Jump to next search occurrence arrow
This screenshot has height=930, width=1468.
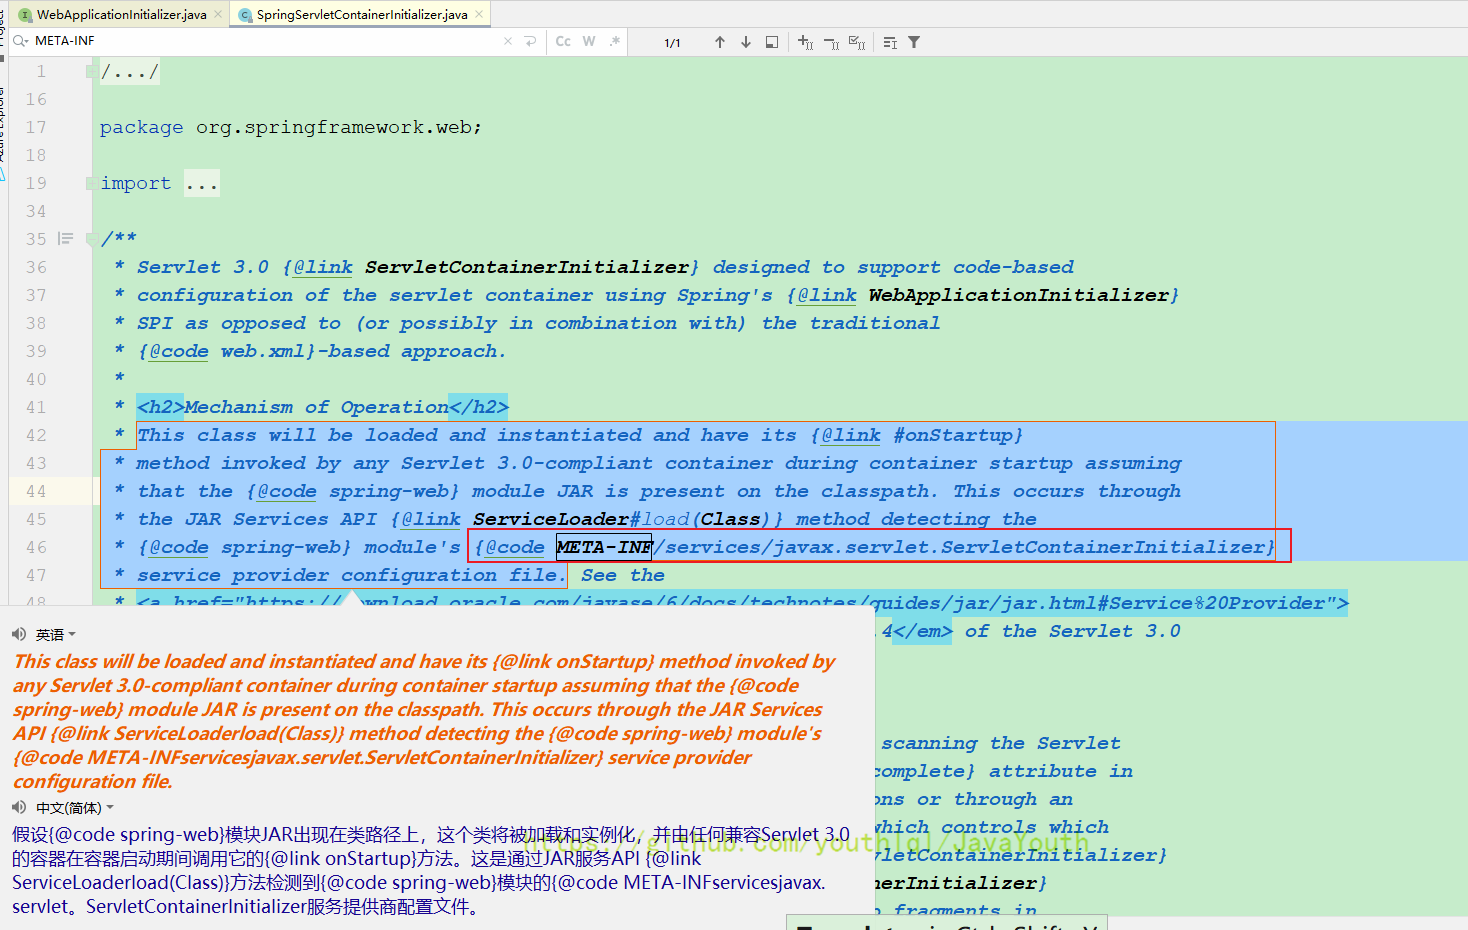click(x=745, y=42)
